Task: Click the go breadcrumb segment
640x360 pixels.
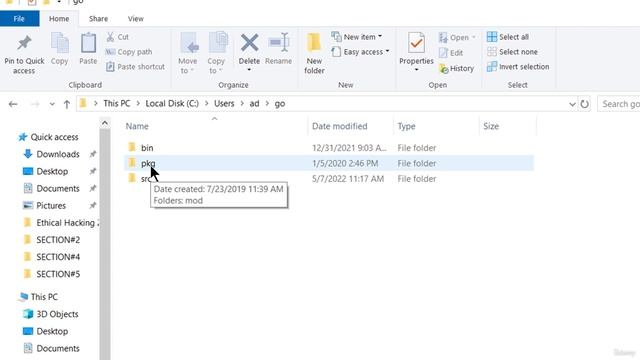Action: click(280, 104)
